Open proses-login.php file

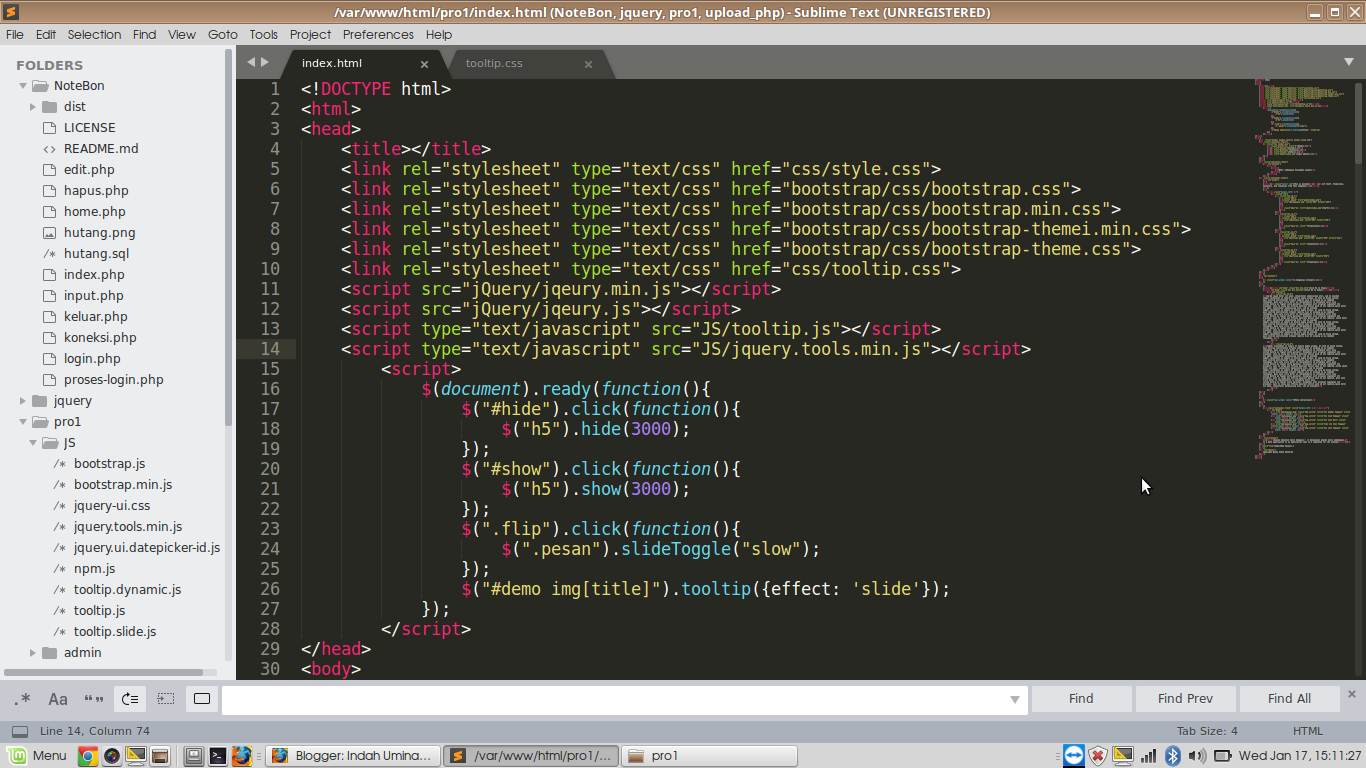[x=113, y=380]
